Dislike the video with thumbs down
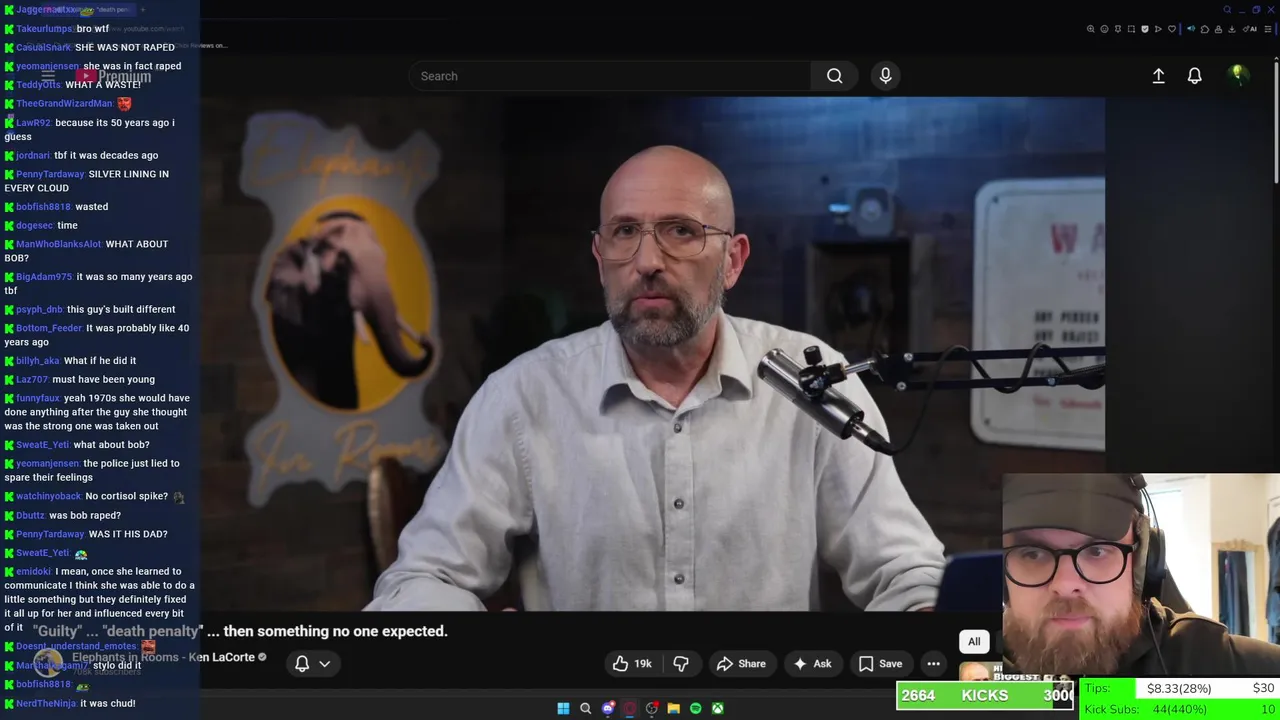The image size is (1280, 720). (x=681, y=663)
